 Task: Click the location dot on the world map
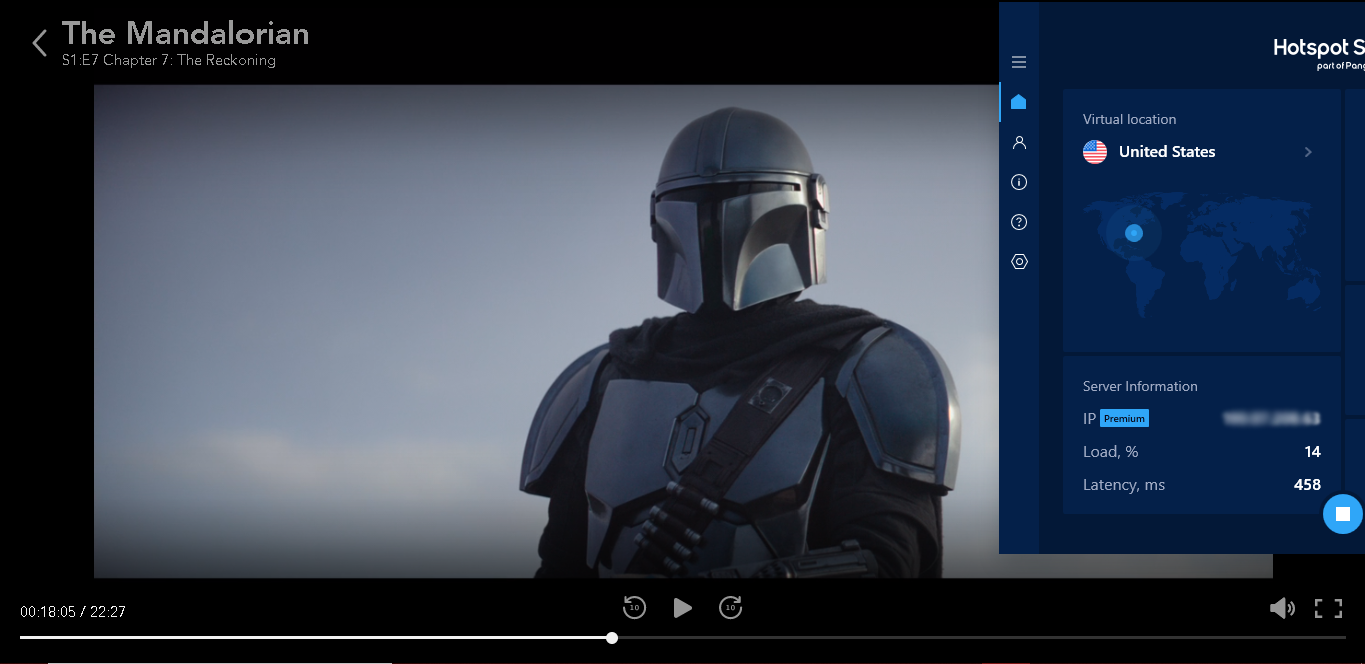[x=1133, y=233]
